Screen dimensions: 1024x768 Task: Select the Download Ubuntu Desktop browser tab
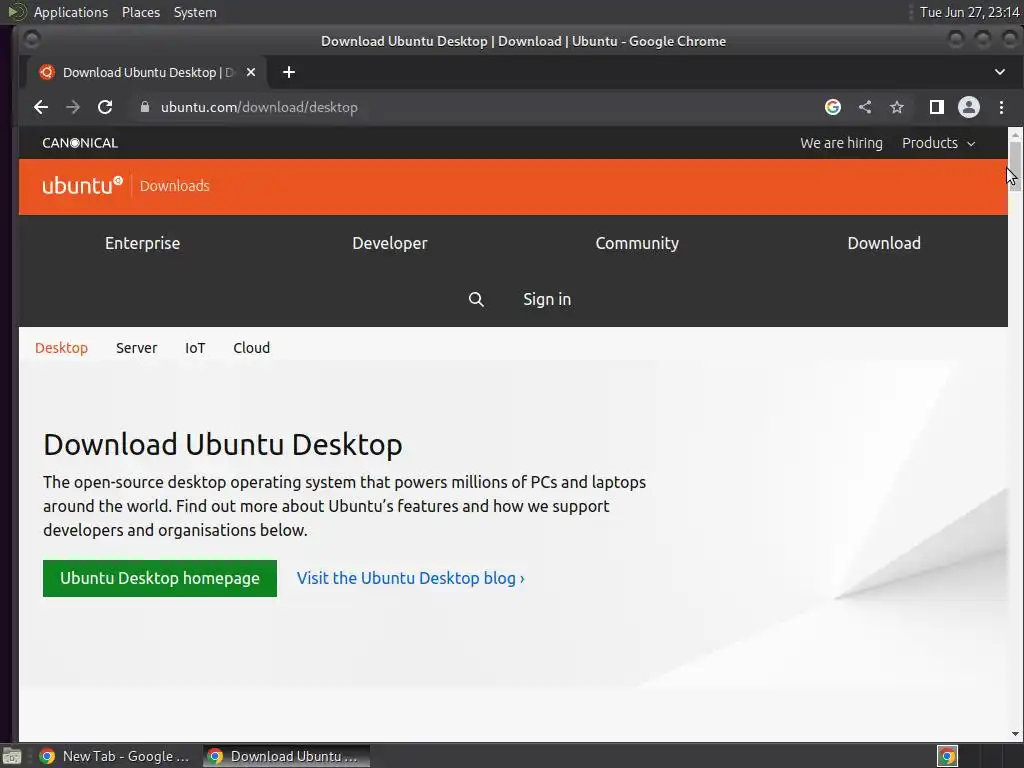point(145,72)
